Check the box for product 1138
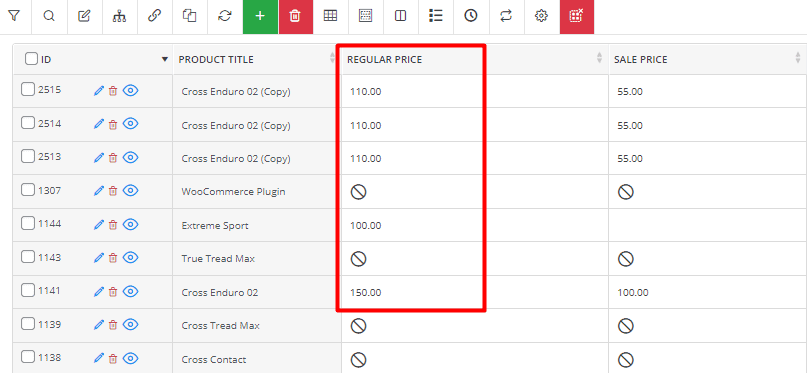Image resolution: width=807 pixels, height=373 pixels. tap(28, 357)
